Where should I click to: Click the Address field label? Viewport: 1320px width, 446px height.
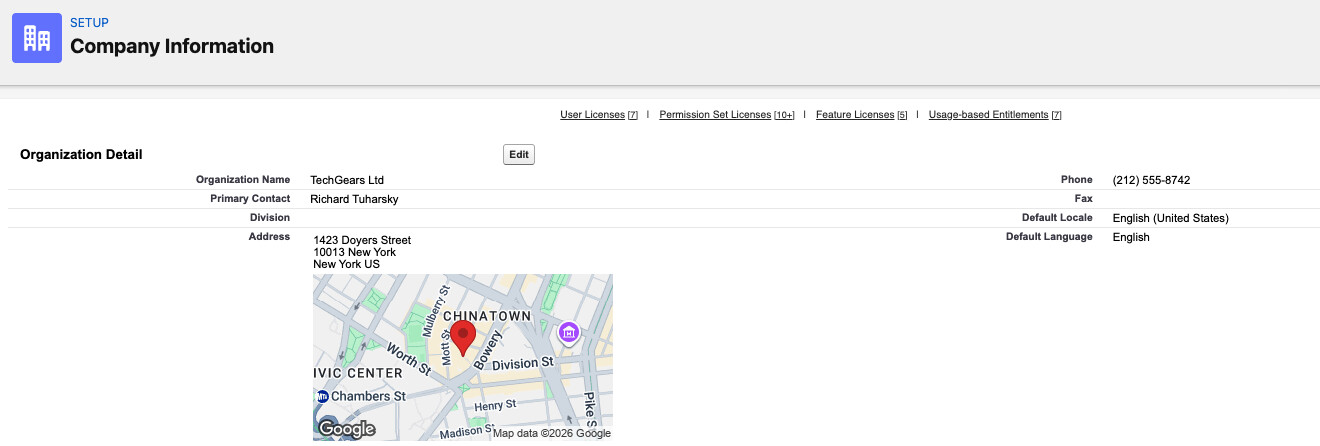point(269,237)
